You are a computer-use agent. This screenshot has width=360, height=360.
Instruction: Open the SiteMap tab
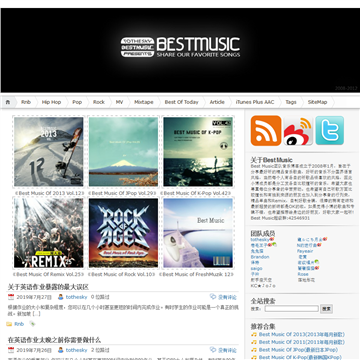pos(317,102)
